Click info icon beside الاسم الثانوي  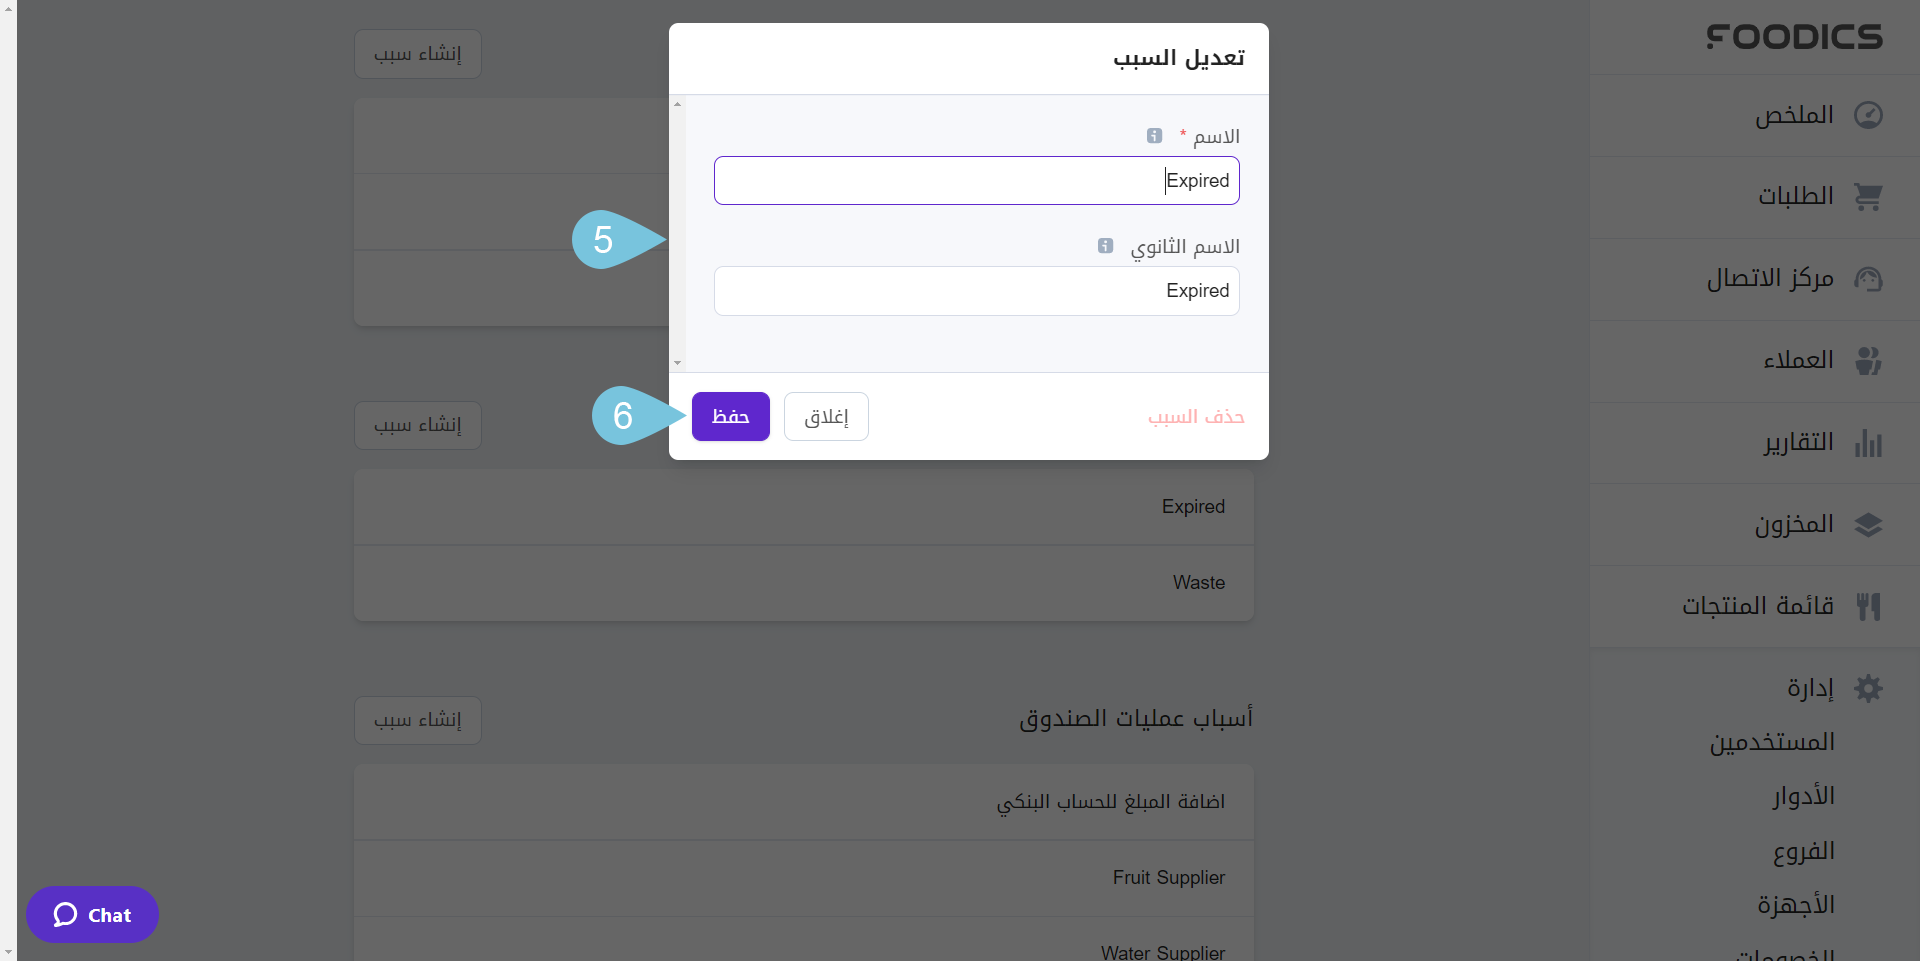coord(1105,246)
